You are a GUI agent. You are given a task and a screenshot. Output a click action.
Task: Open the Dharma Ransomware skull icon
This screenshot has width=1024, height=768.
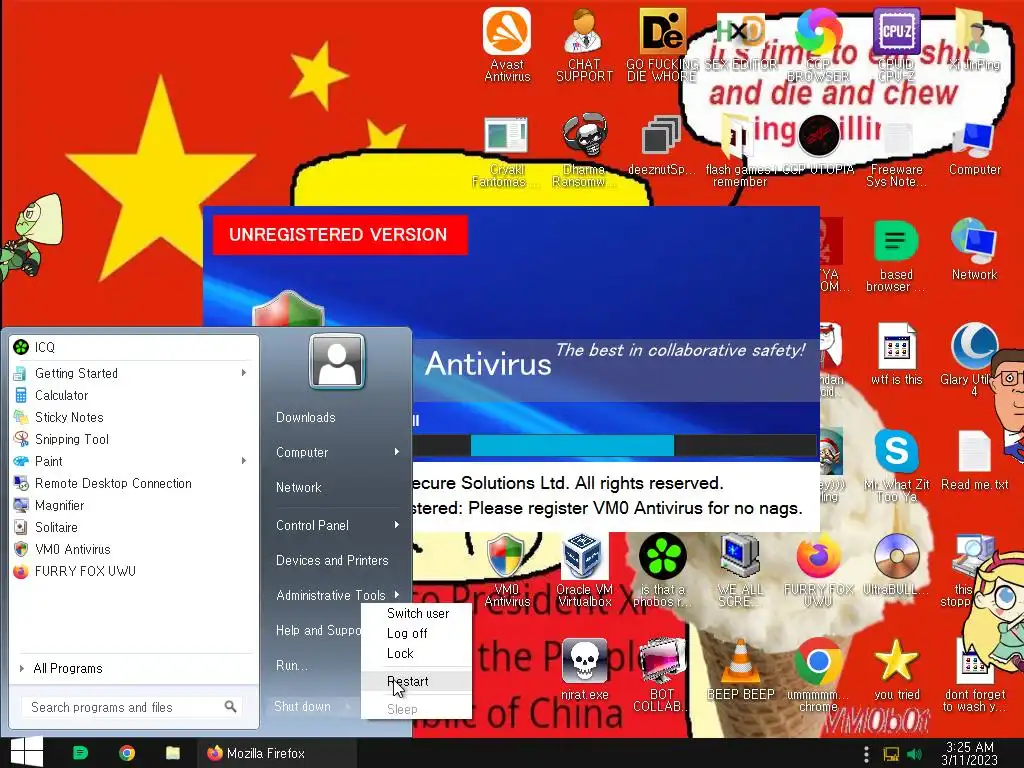point(584,150)
